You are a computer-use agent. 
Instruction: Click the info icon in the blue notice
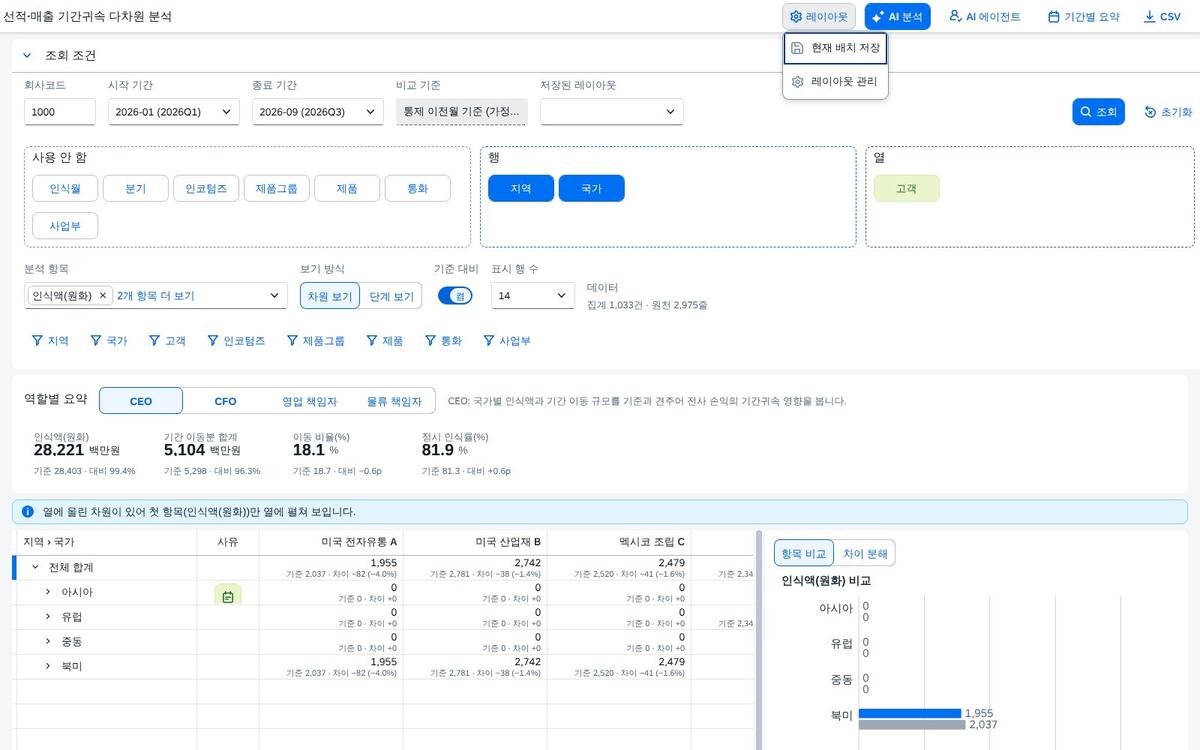[x=28, y=511]
